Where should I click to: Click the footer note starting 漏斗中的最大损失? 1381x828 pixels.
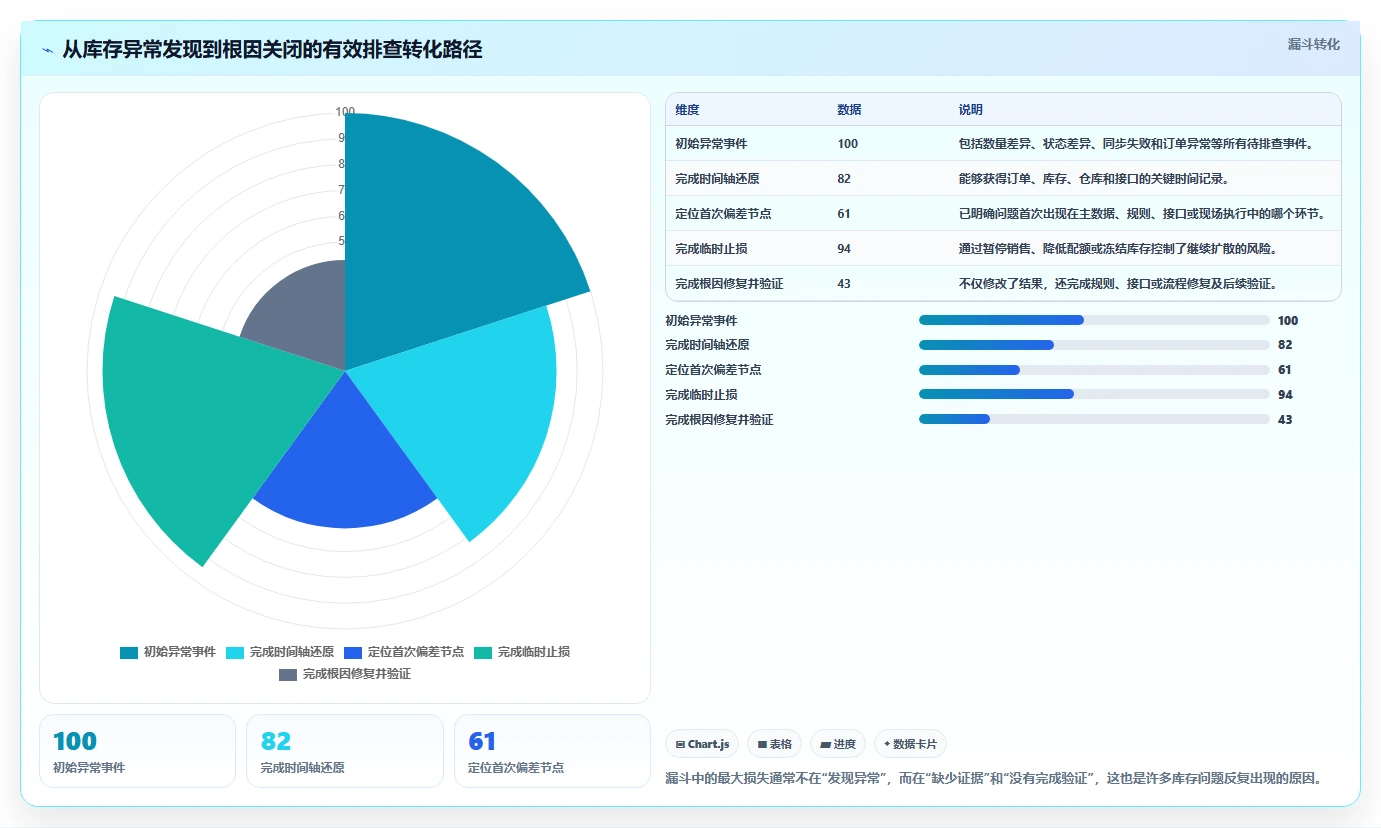[x=996, y=777]
